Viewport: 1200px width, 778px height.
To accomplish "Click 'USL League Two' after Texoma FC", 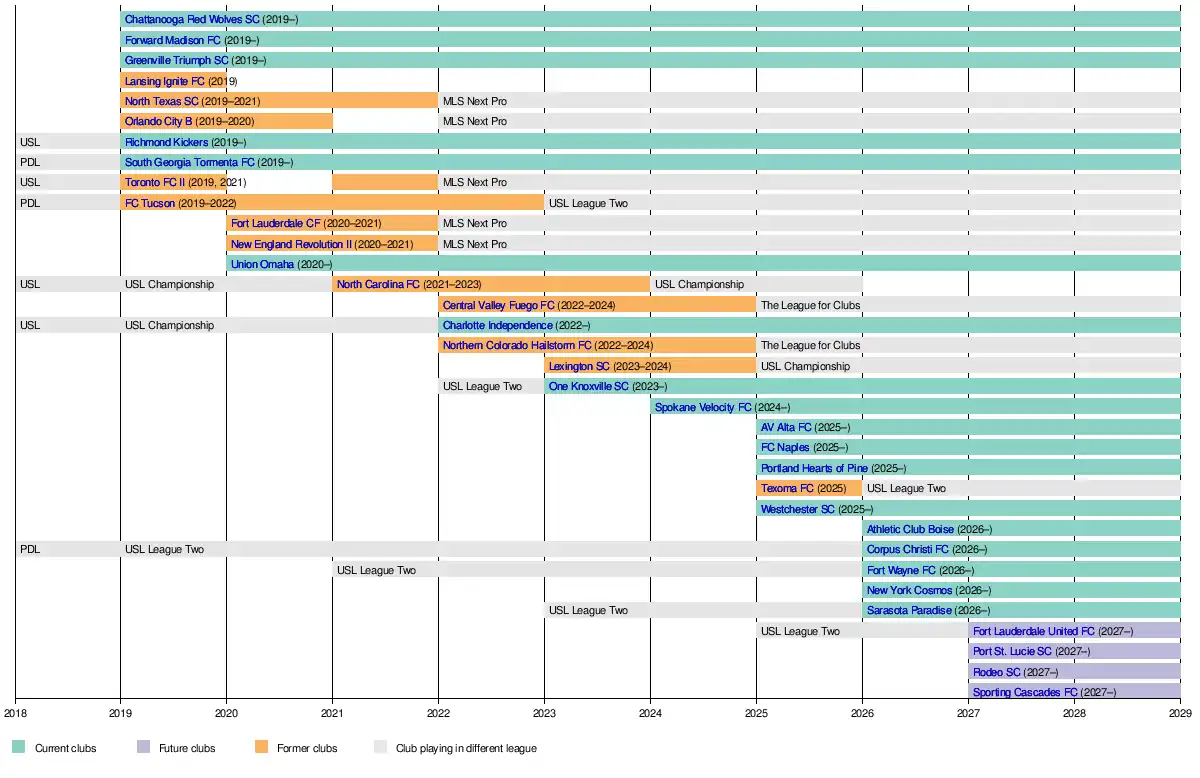I will (906, 488).
